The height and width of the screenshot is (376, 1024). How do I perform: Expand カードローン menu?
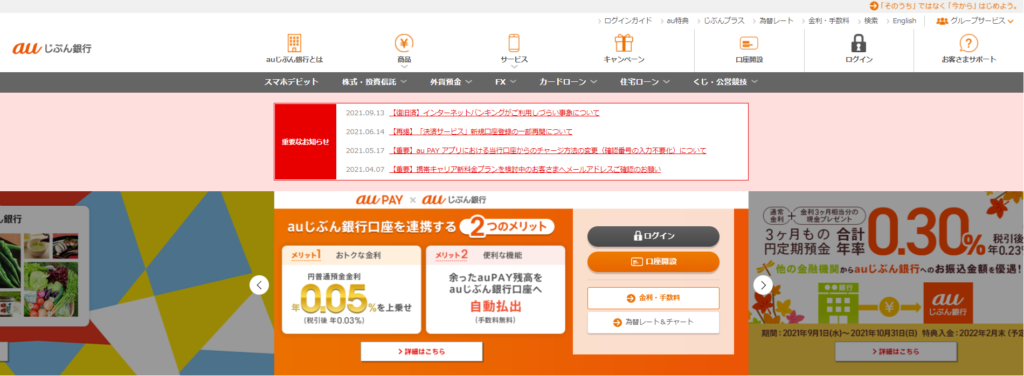point(568,82)
